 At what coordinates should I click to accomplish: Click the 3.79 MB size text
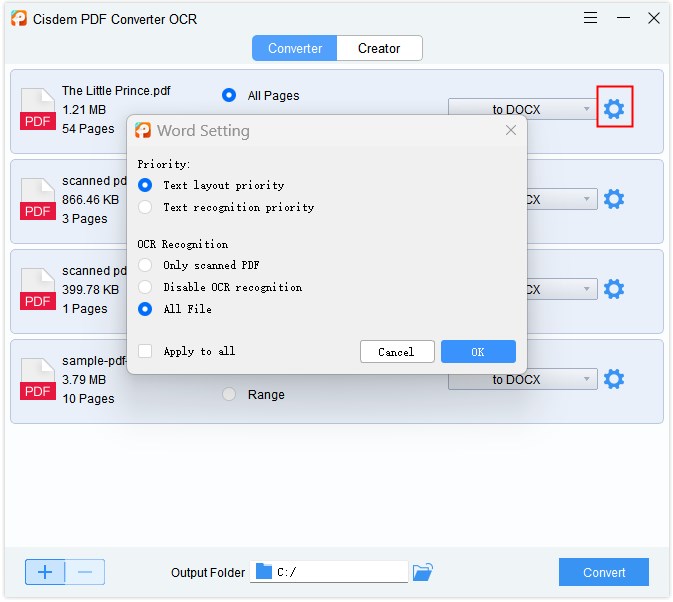point(84,380)
